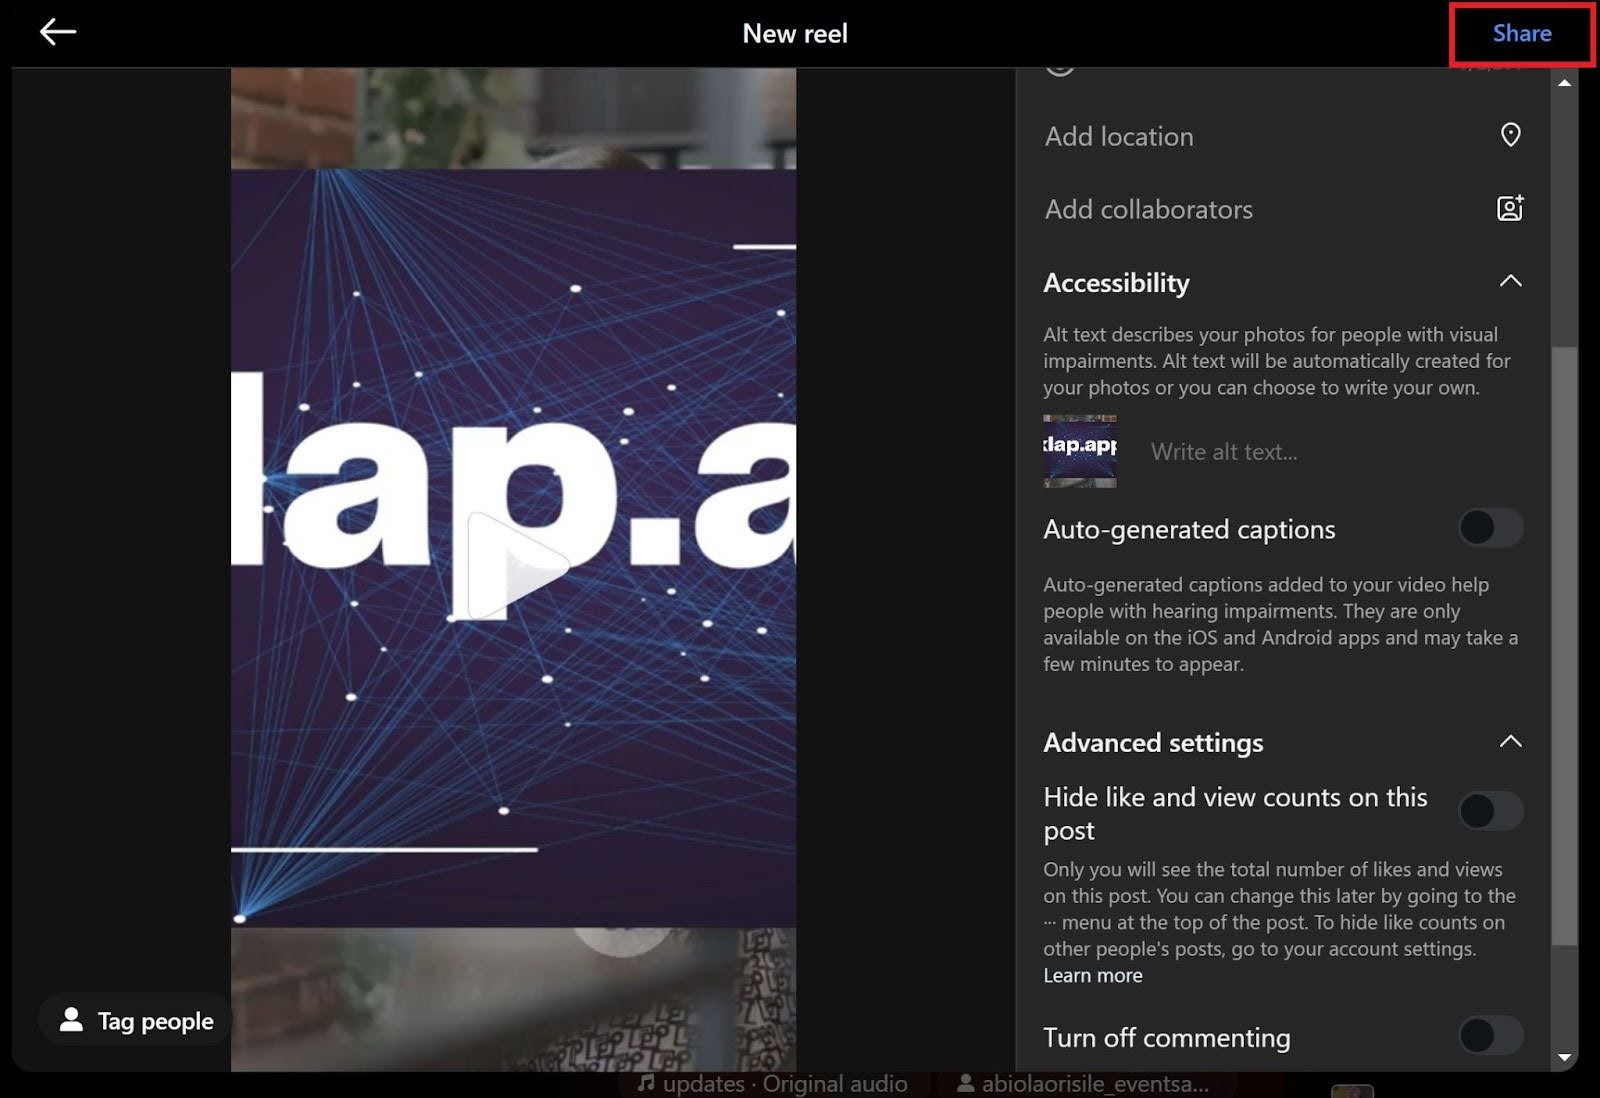Viewport: 1600px width, 1098px height.
Task: Click the music note Original audio label
Action: [773, 1084]
